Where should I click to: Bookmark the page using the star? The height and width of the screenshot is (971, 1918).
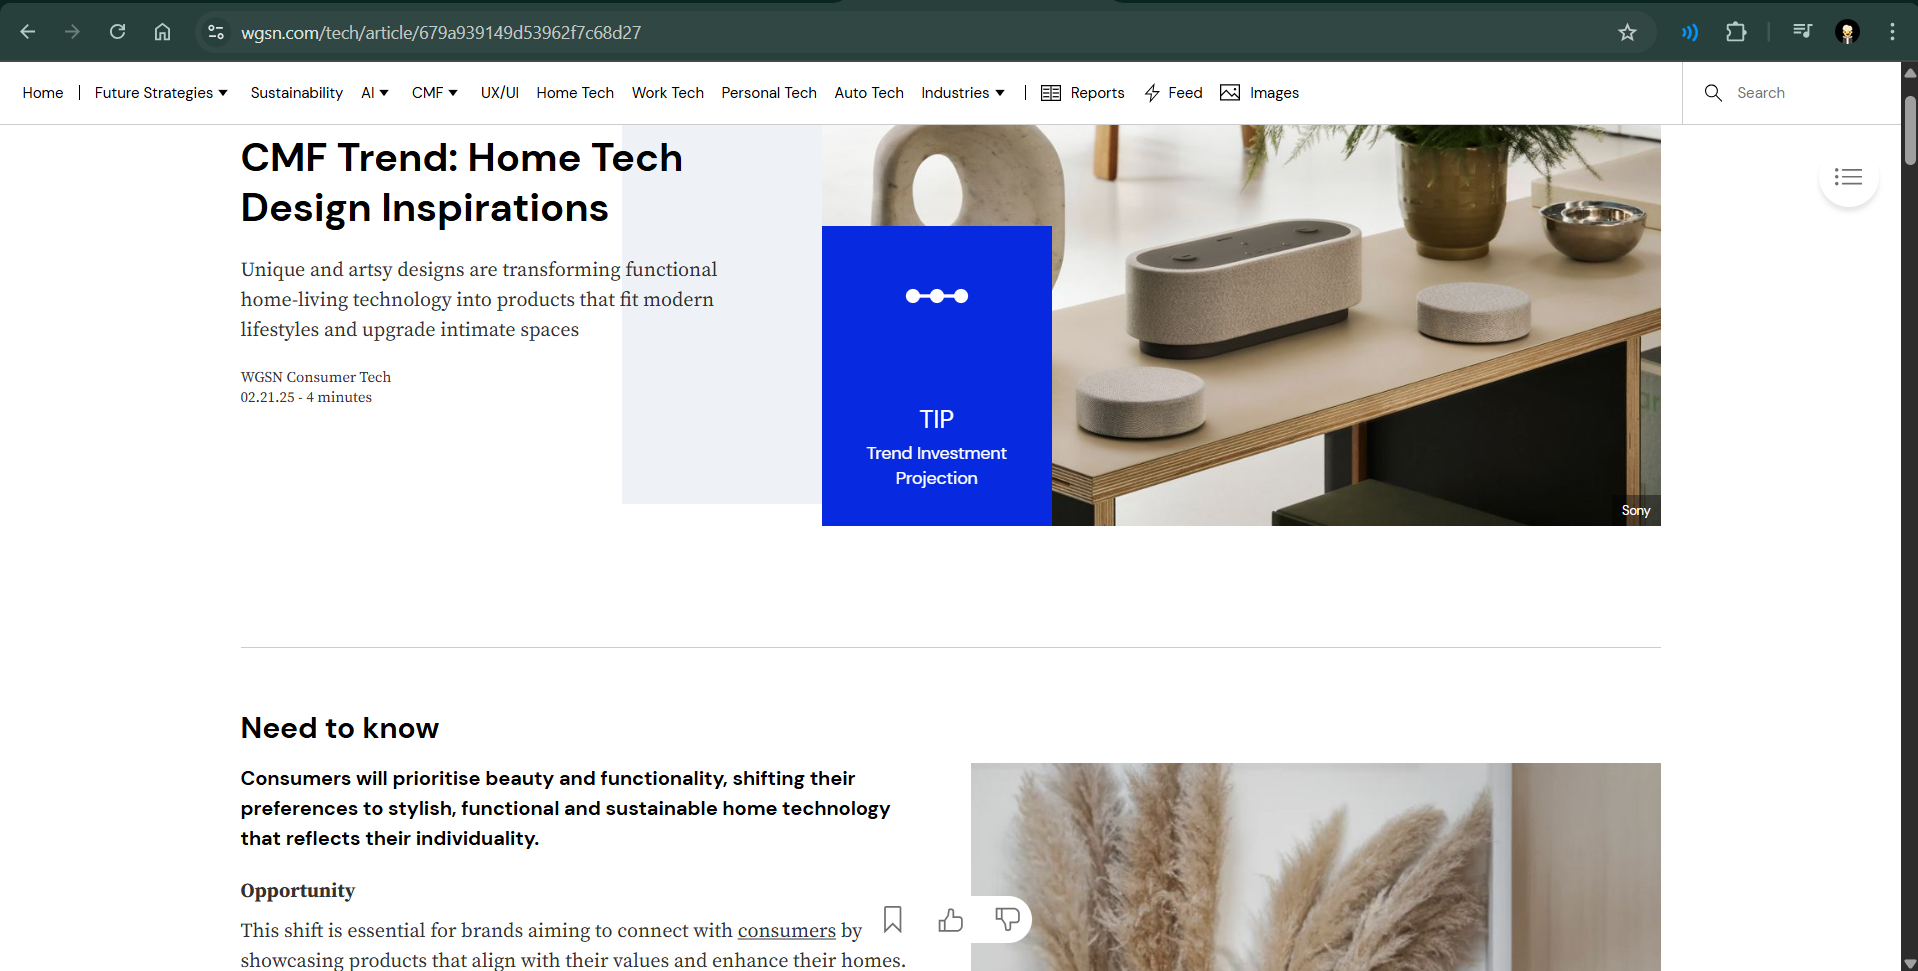(1627, 31)
